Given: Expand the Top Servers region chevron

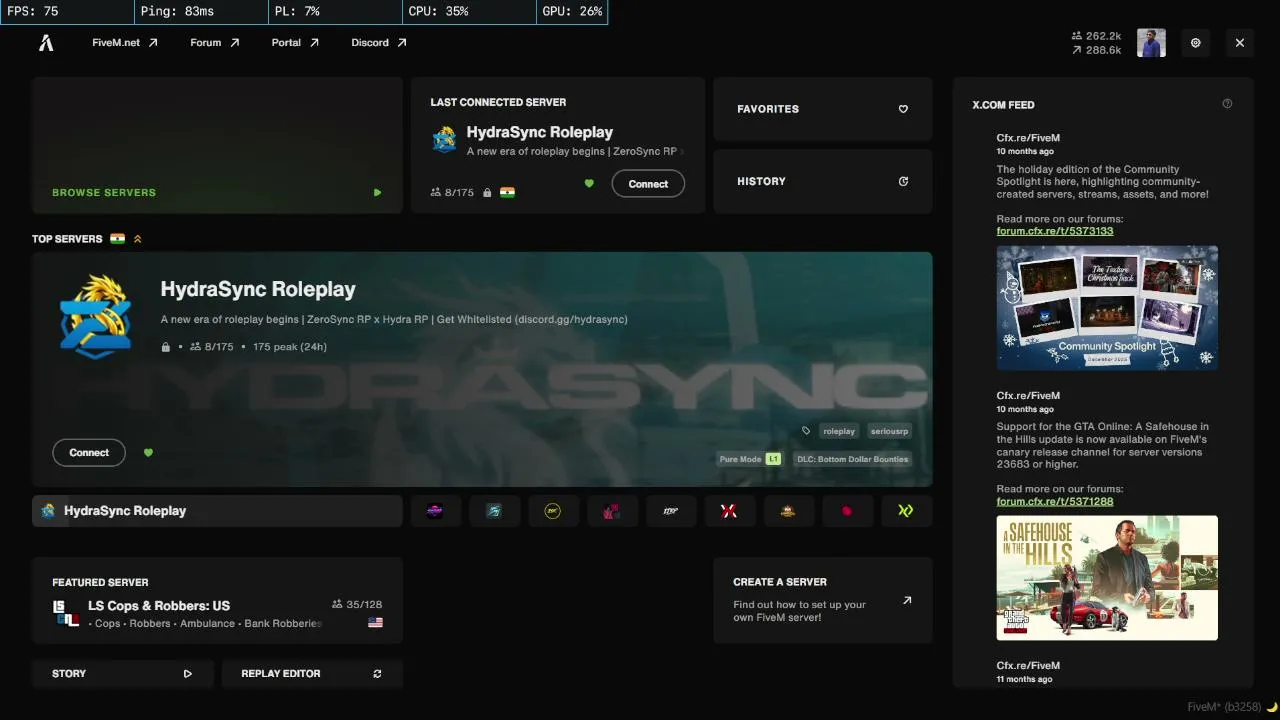Looking at the screenshot, I should click(x=138, y=239).
